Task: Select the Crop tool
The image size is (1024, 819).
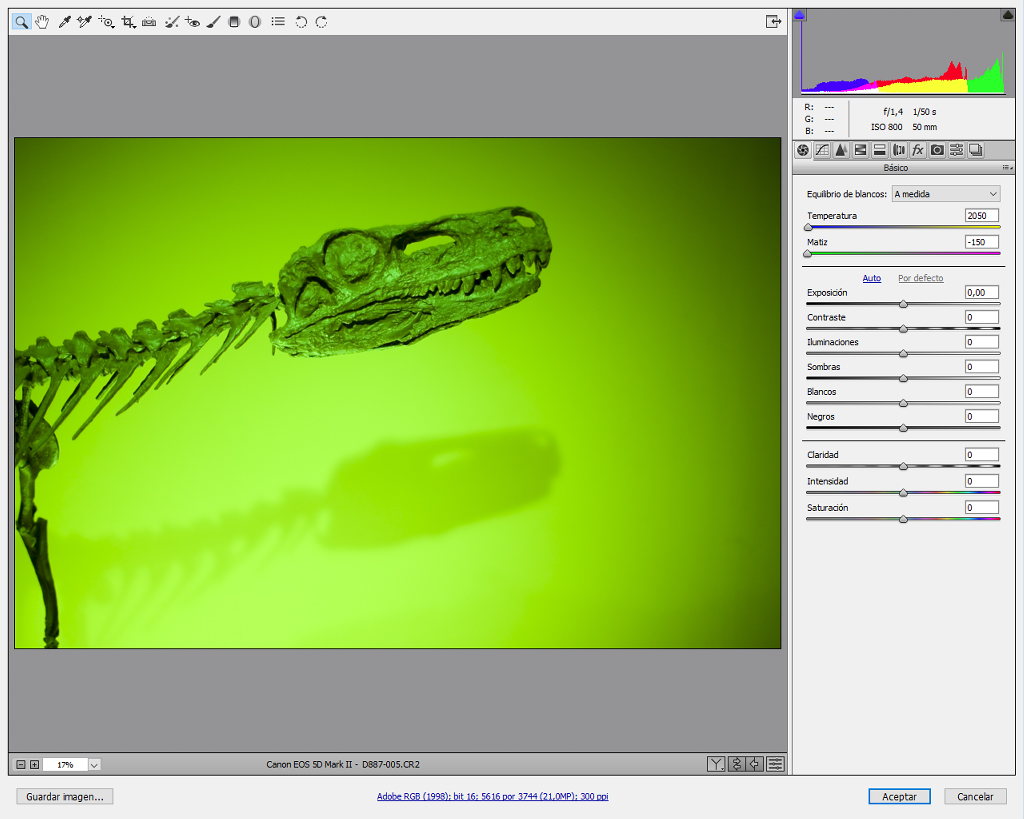Action: [128, 22]
